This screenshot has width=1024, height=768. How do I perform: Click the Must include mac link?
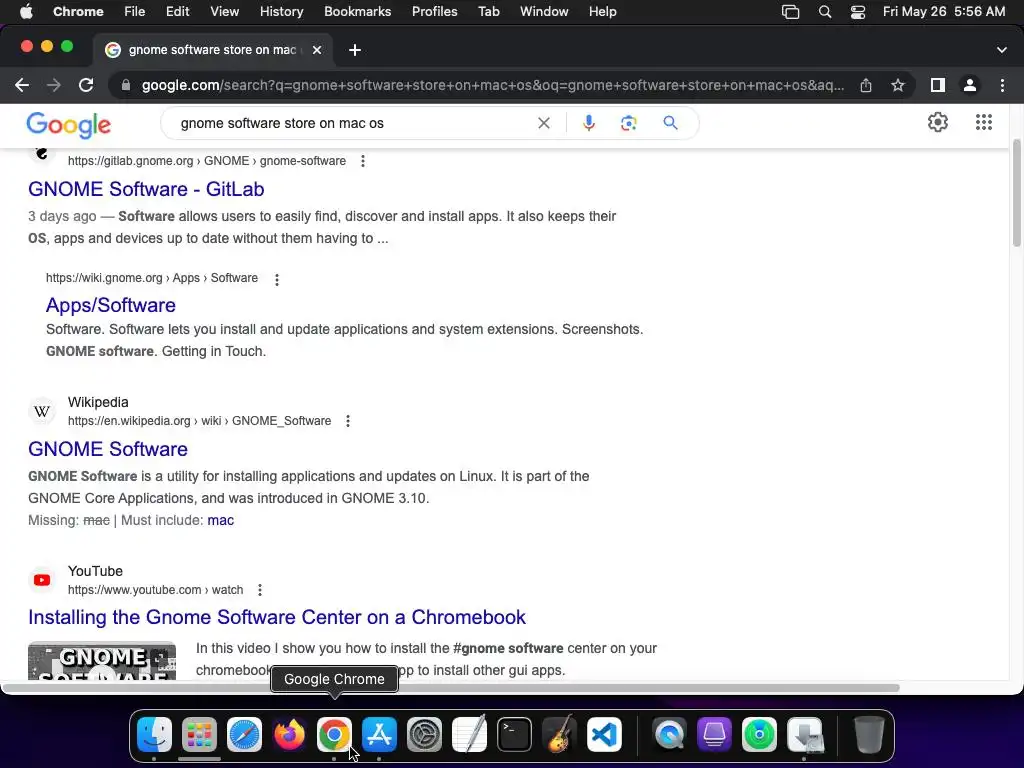[x=221, y=520]
